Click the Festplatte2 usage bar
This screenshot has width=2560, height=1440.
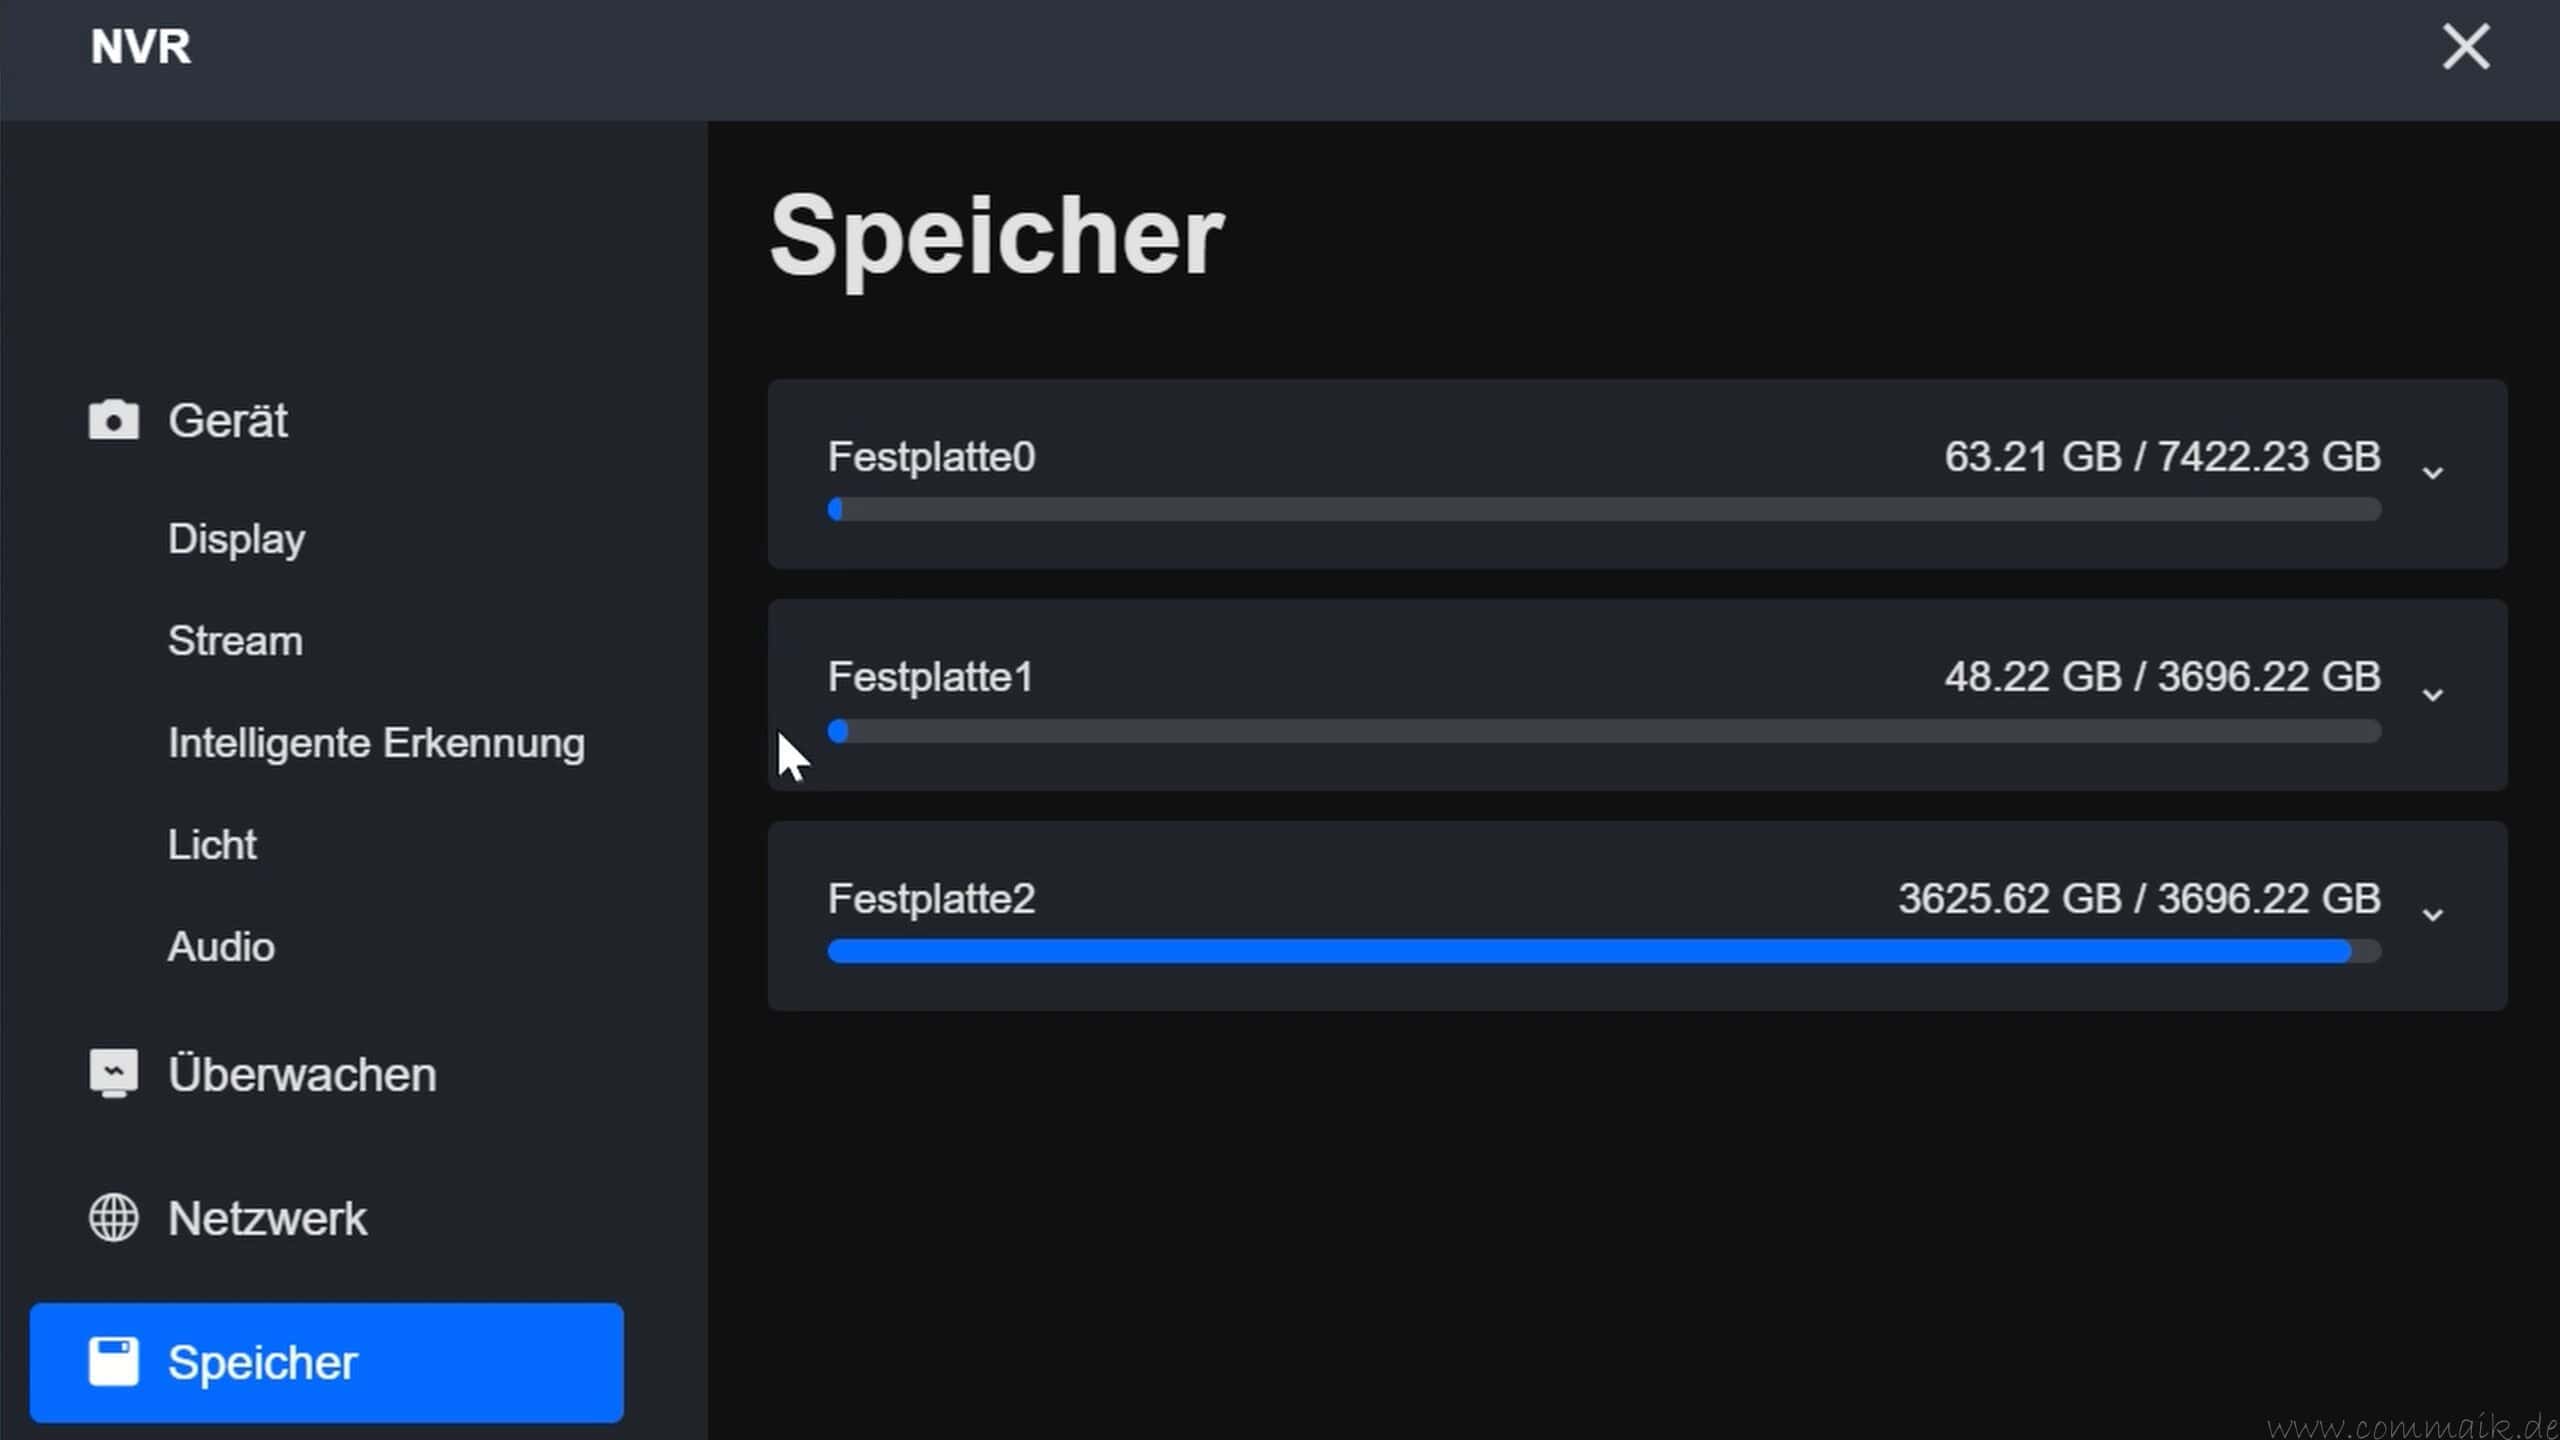[1604, 951]
